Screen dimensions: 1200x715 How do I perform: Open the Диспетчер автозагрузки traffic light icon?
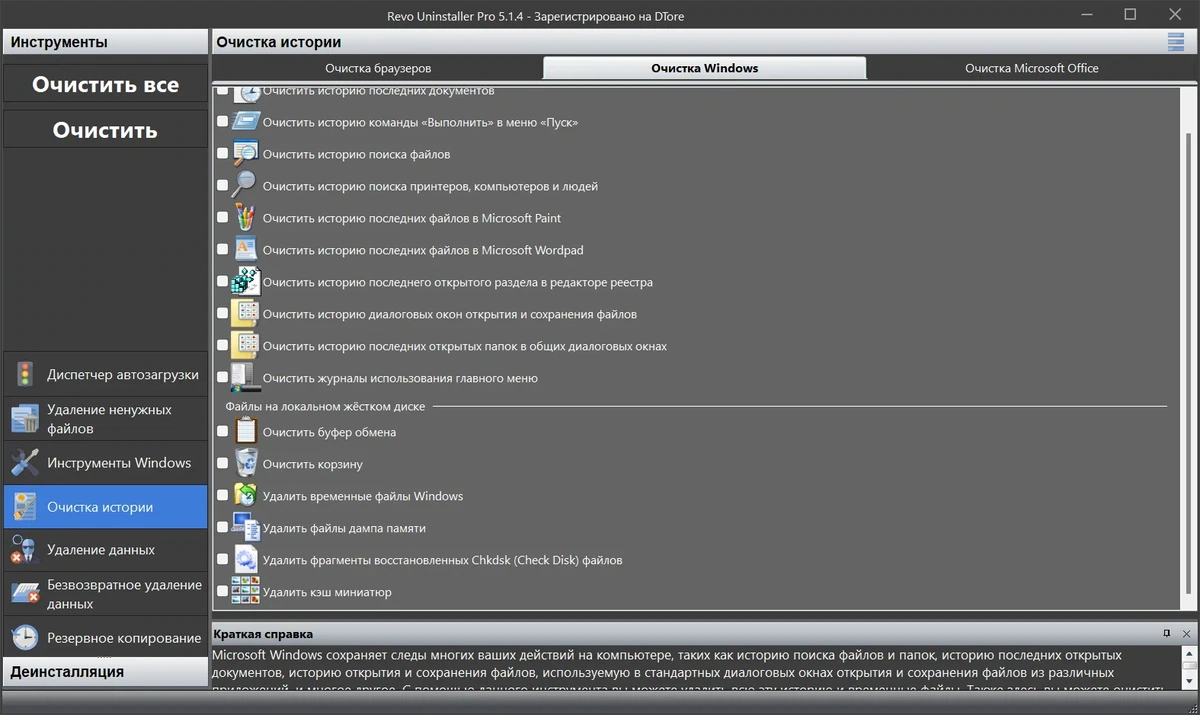pyautogui.click(x=25, y=375)
